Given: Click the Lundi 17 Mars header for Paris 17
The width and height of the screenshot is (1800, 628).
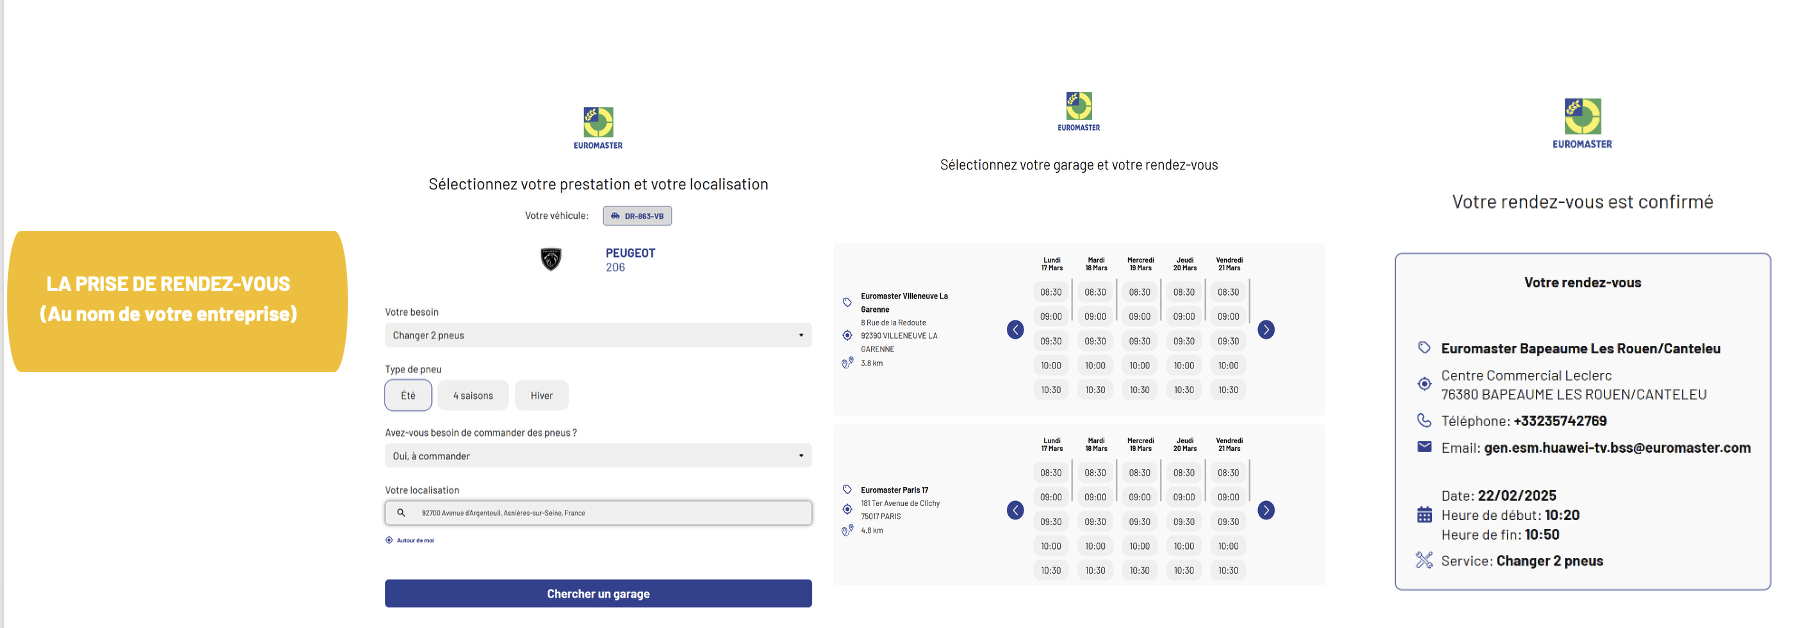Looking at the screenshot, I should click(x=1052, y=444).
